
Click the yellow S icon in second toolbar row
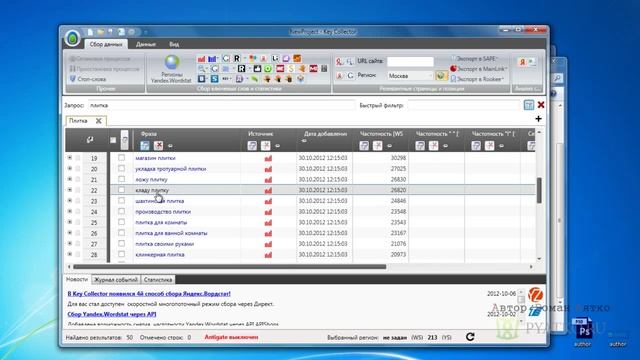[x=291, y=69]
